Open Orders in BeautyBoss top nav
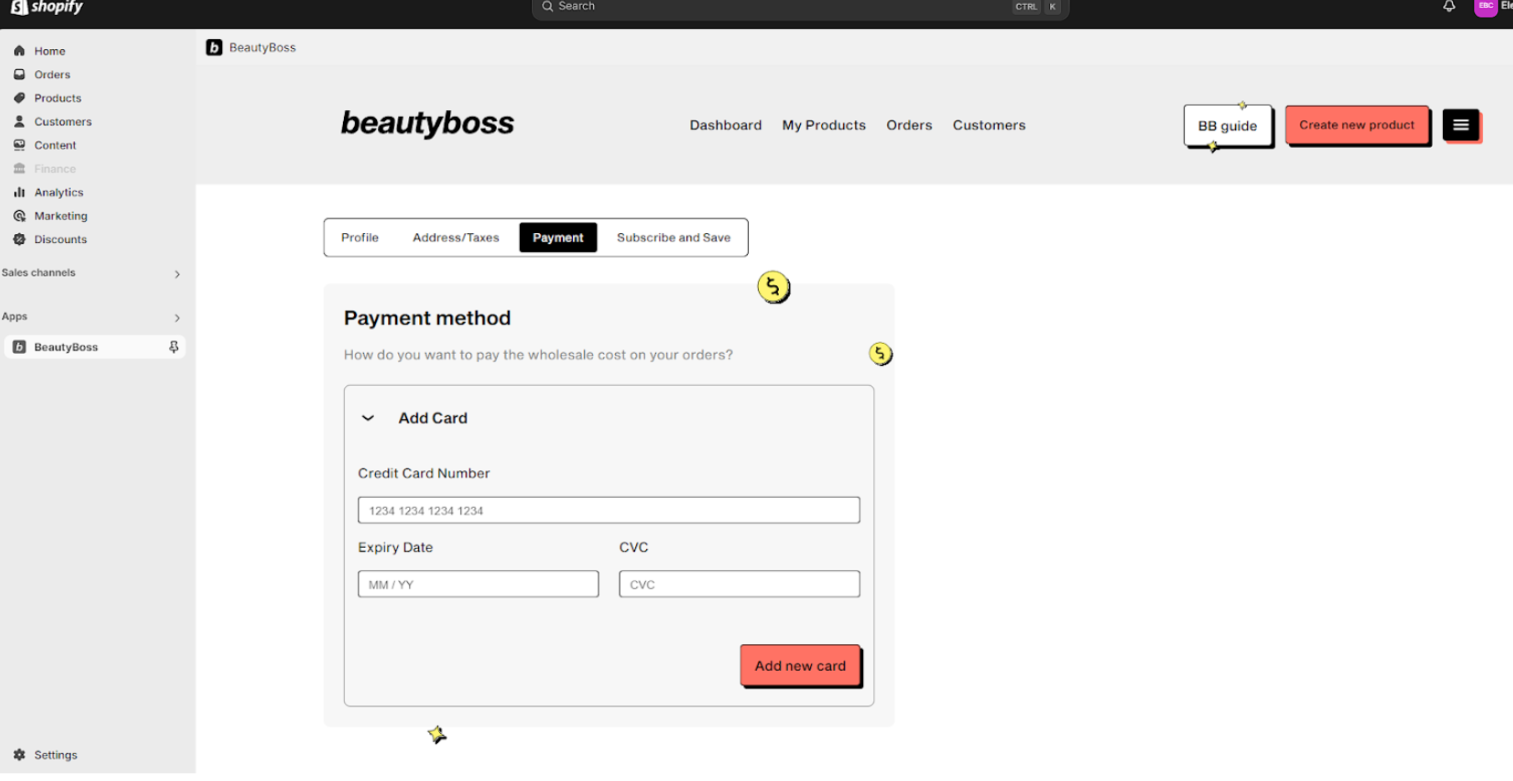Screen dimensions: 1513x781 [909, 125]
